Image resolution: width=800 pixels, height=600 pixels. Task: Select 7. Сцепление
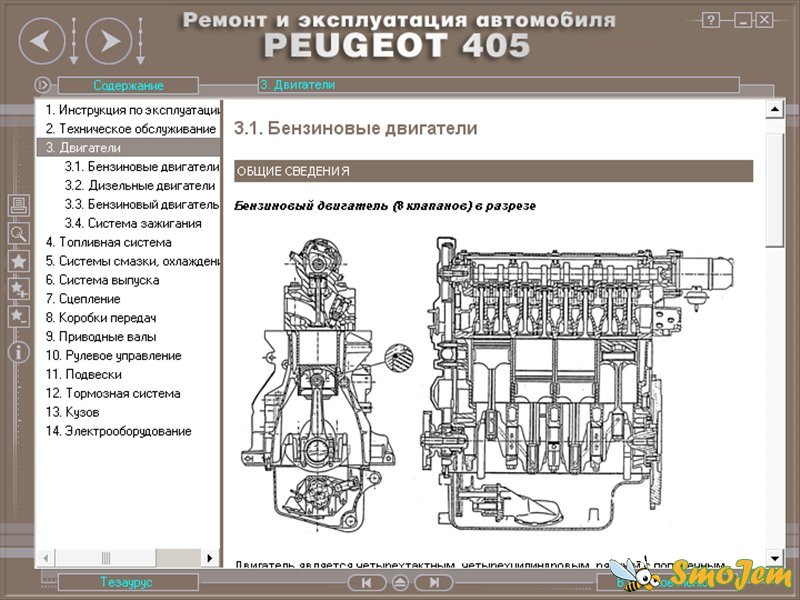pyautogui.click(x=83, y=298)
